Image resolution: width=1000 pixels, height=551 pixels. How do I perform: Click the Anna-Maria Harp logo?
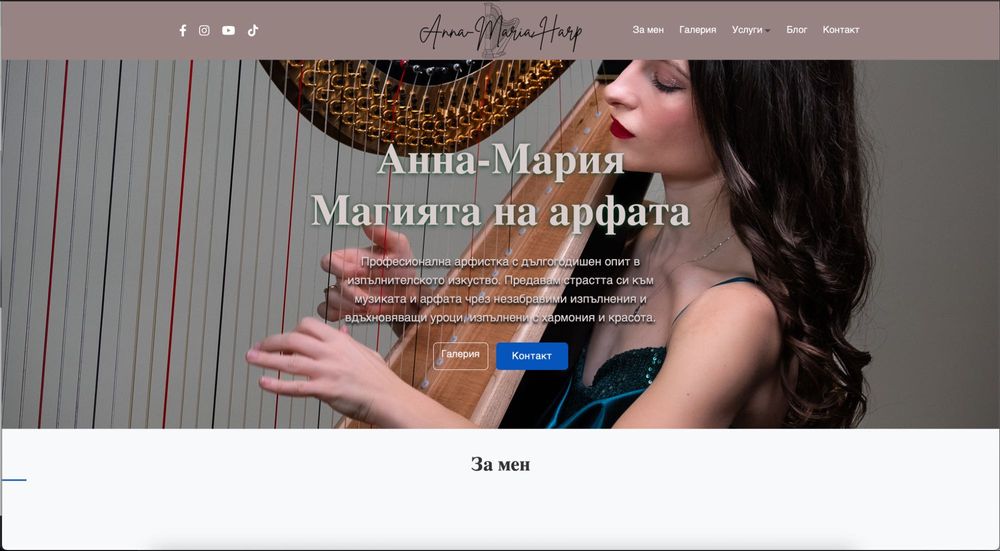pyautogui.click(x=500, y=31)
